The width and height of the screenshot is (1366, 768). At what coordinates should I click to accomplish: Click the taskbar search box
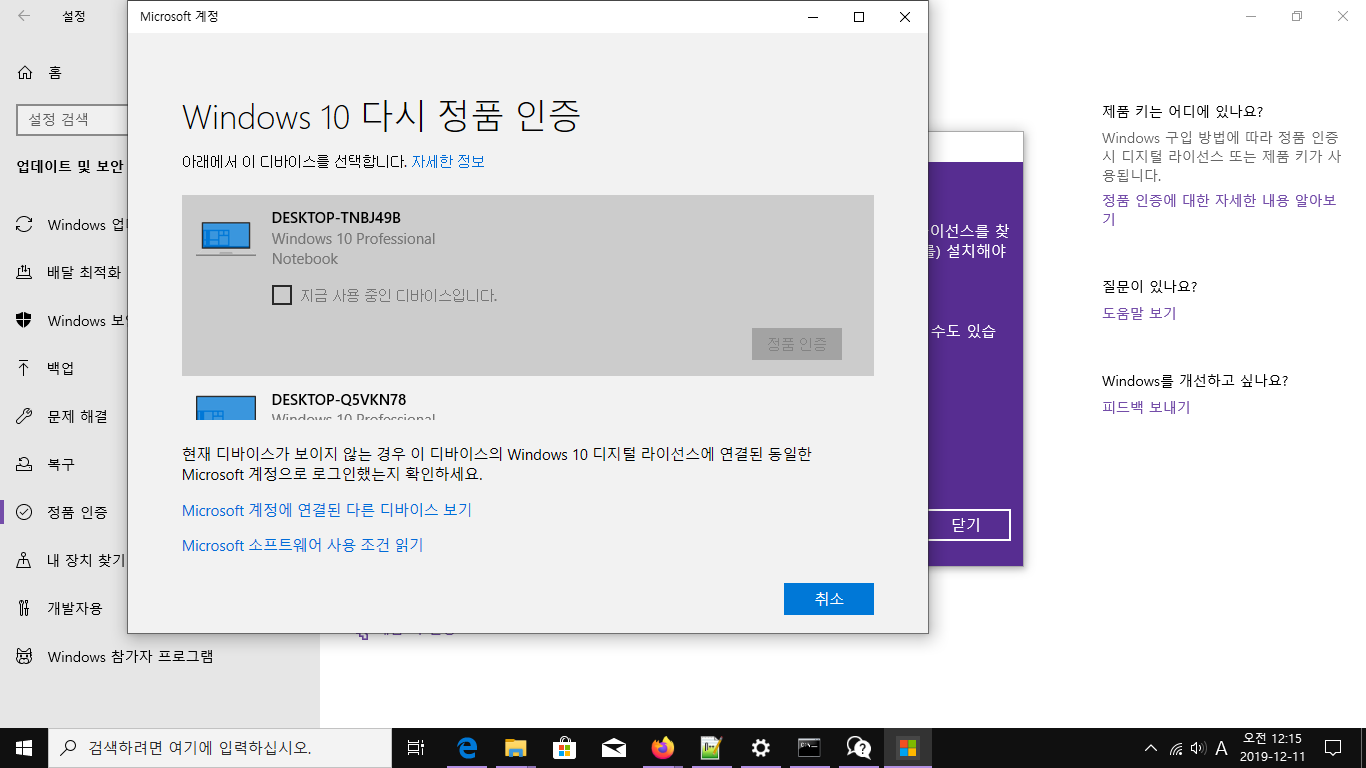(x=220, y=748)
